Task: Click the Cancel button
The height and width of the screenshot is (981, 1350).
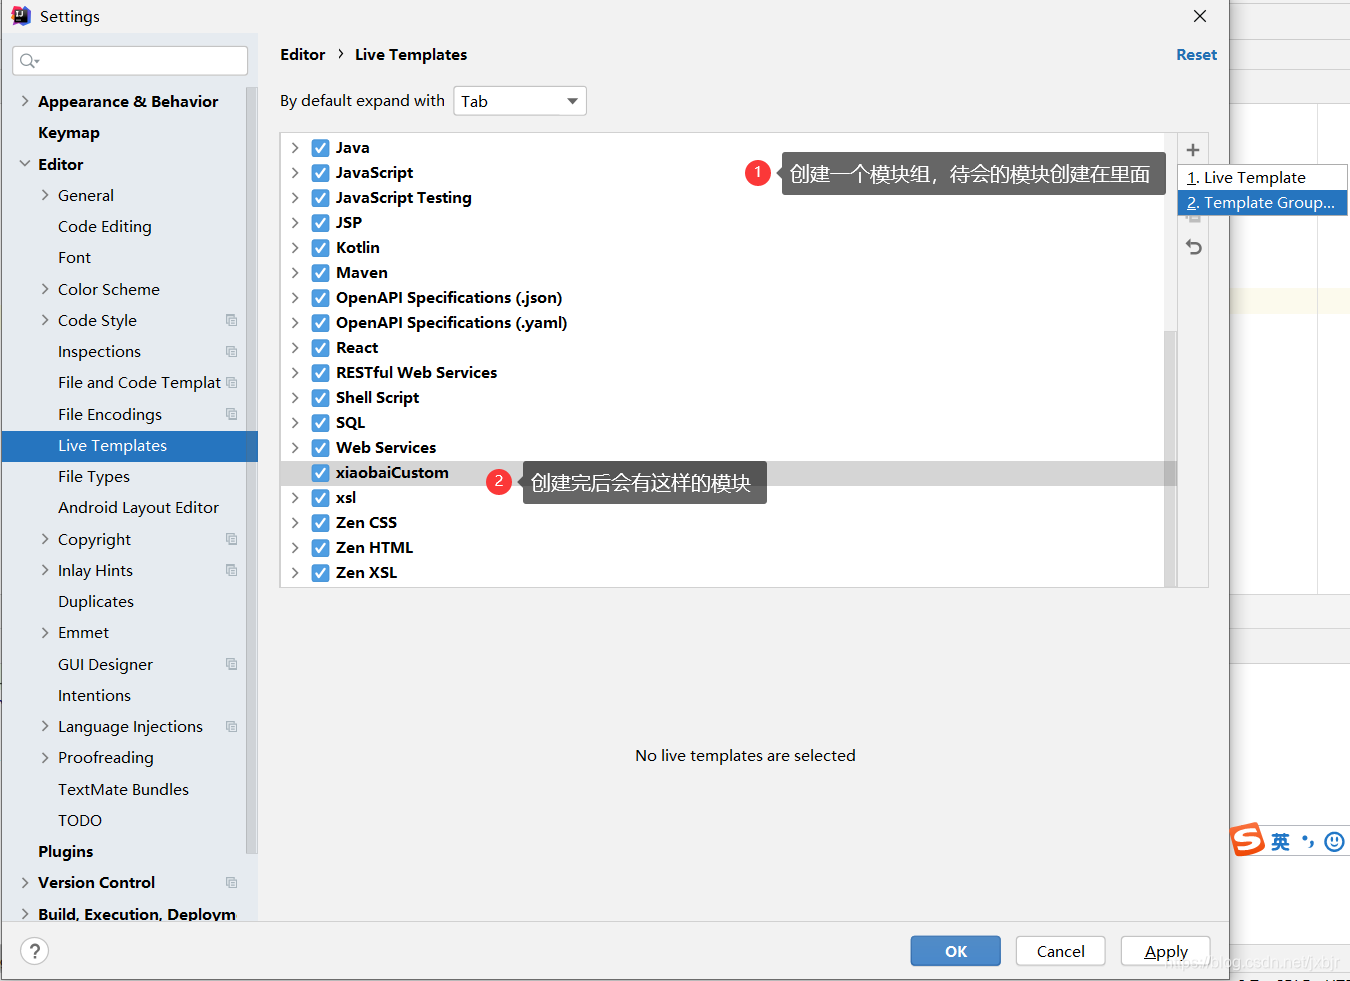Action: pos(1061,951)
